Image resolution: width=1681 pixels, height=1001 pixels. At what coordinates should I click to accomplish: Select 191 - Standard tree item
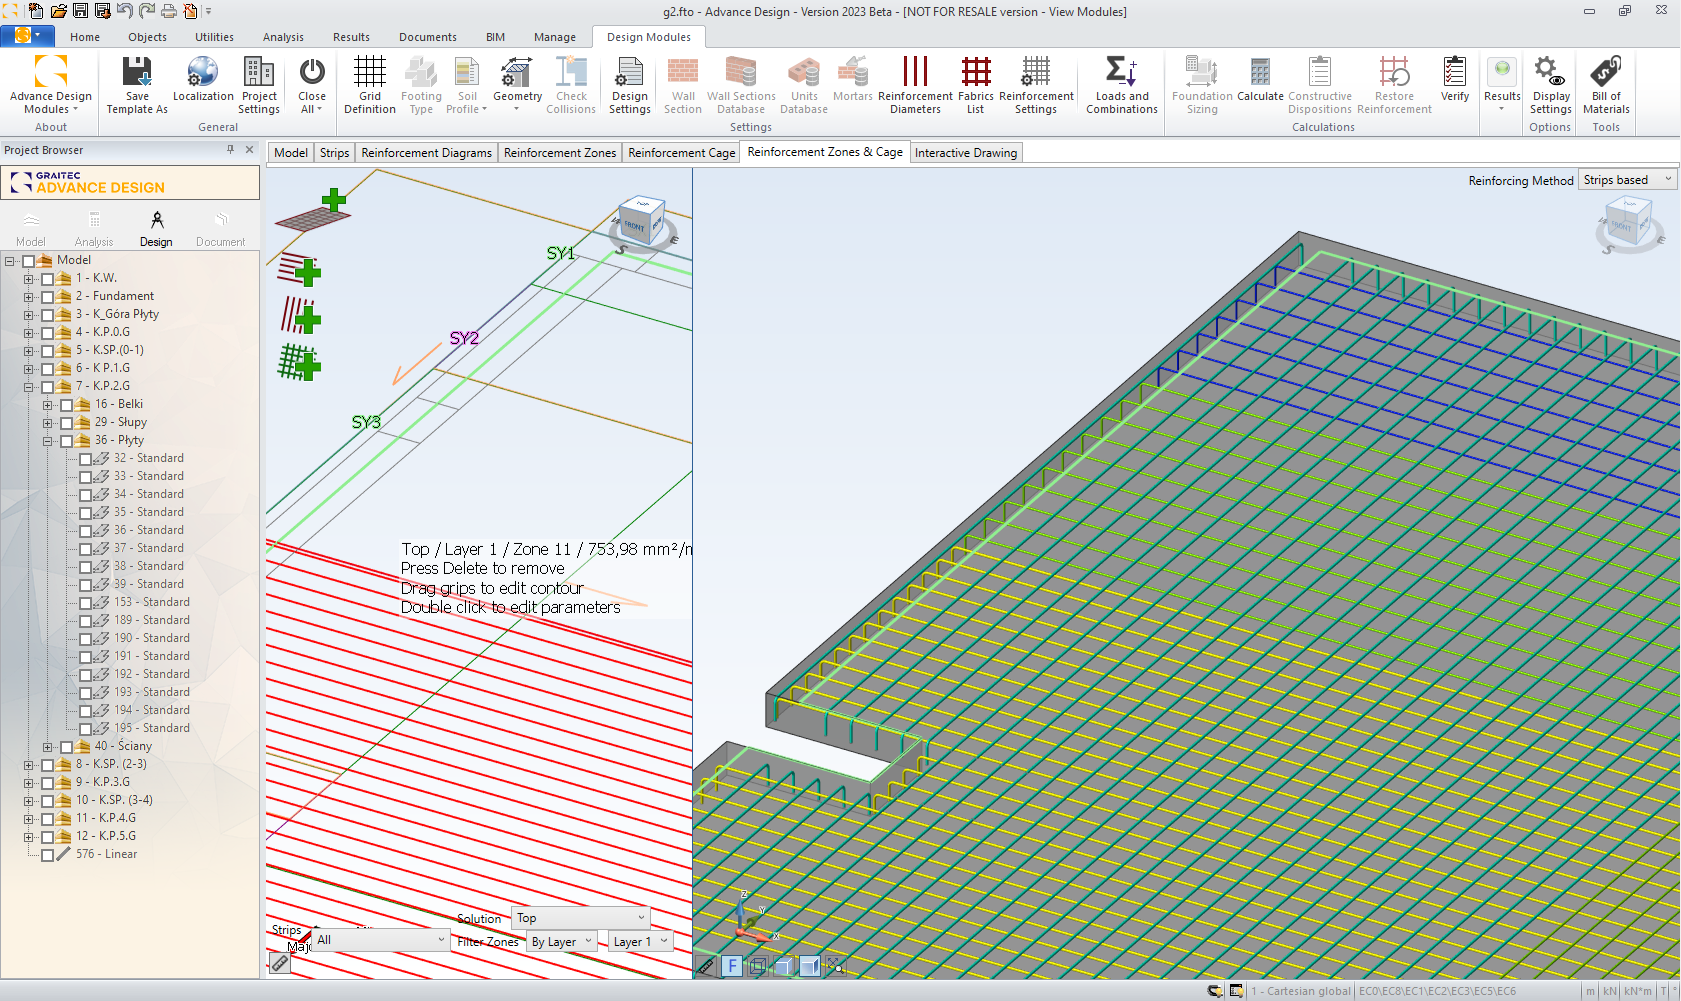tap(151, 657)
